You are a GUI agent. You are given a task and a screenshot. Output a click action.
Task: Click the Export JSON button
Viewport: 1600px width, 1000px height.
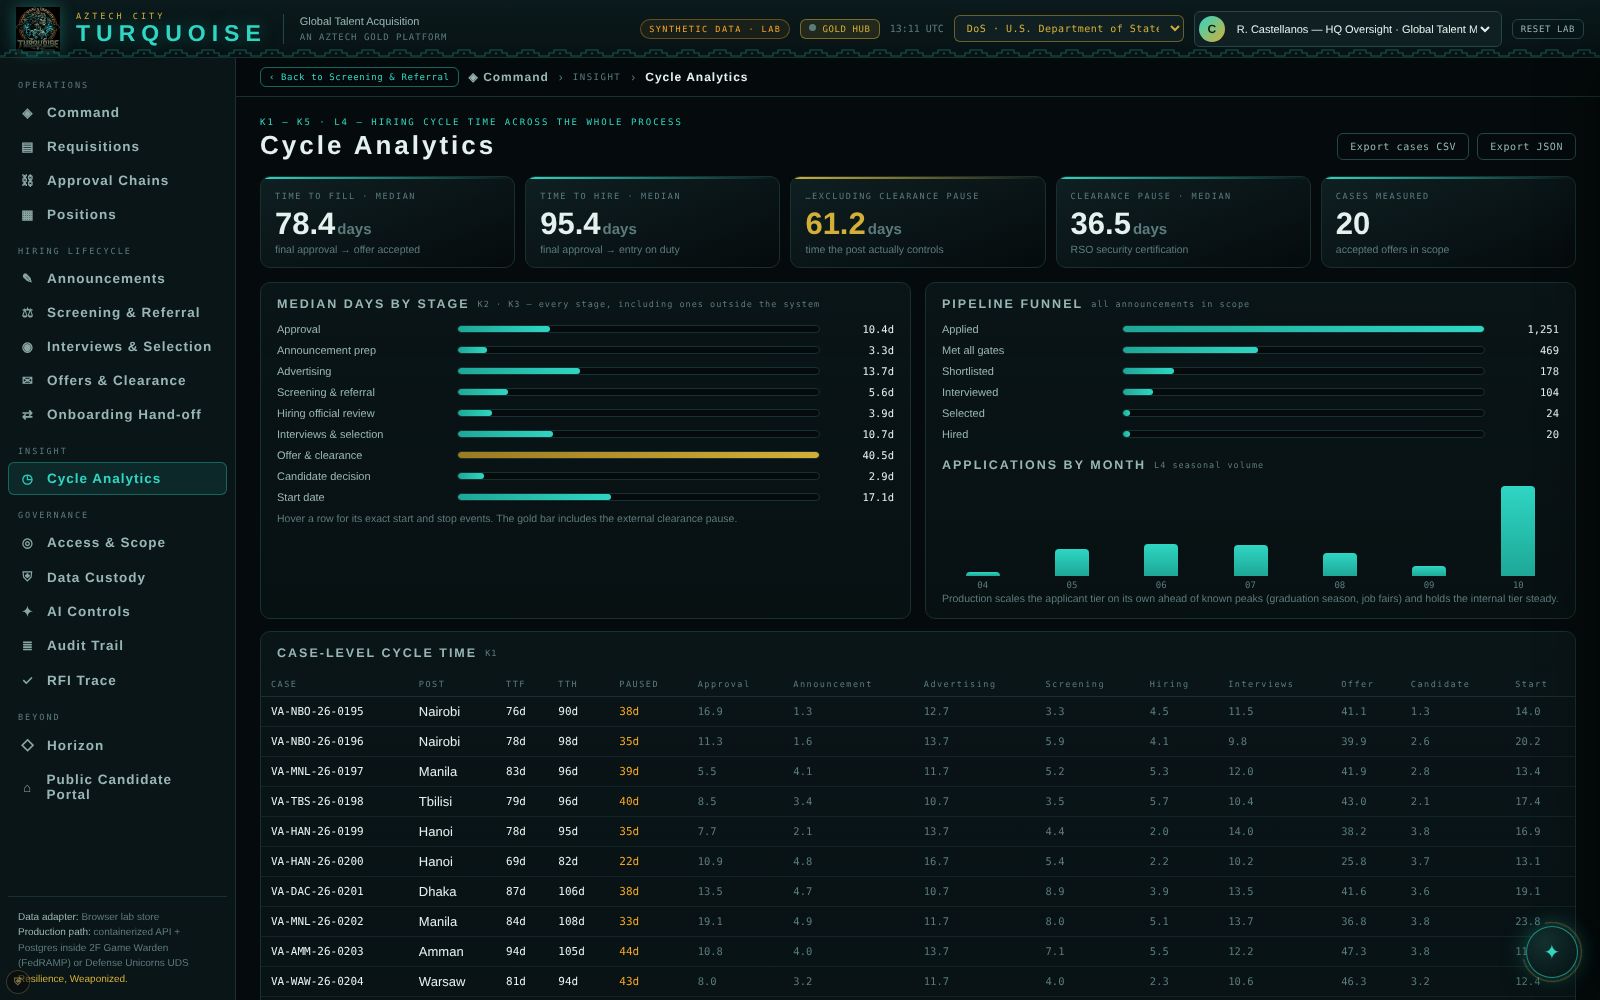click(1526, 147)
